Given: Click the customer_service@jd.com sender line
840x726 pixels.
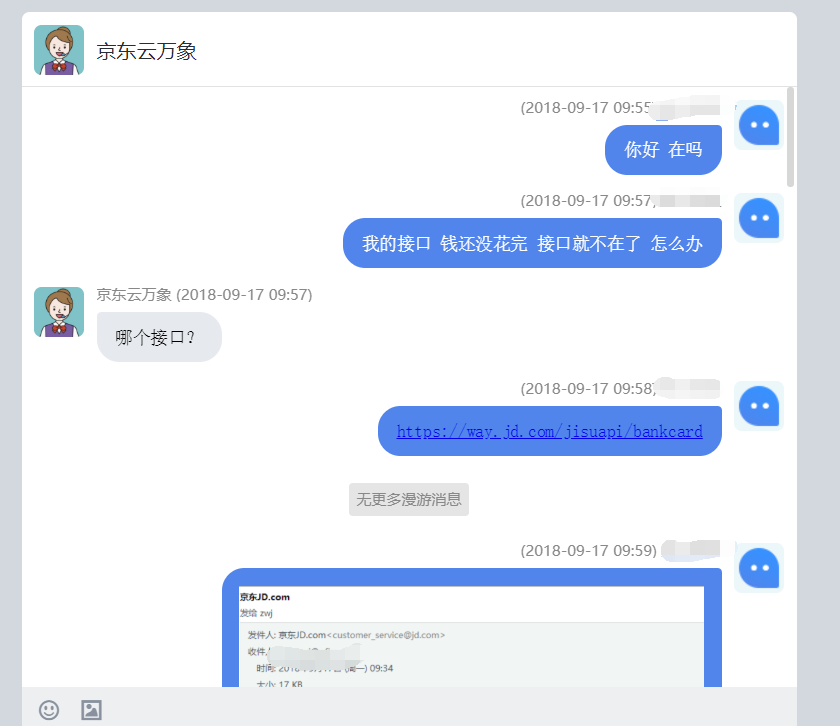Looking at the screenshot, I should pyautogui.click(x=346, y=635).
